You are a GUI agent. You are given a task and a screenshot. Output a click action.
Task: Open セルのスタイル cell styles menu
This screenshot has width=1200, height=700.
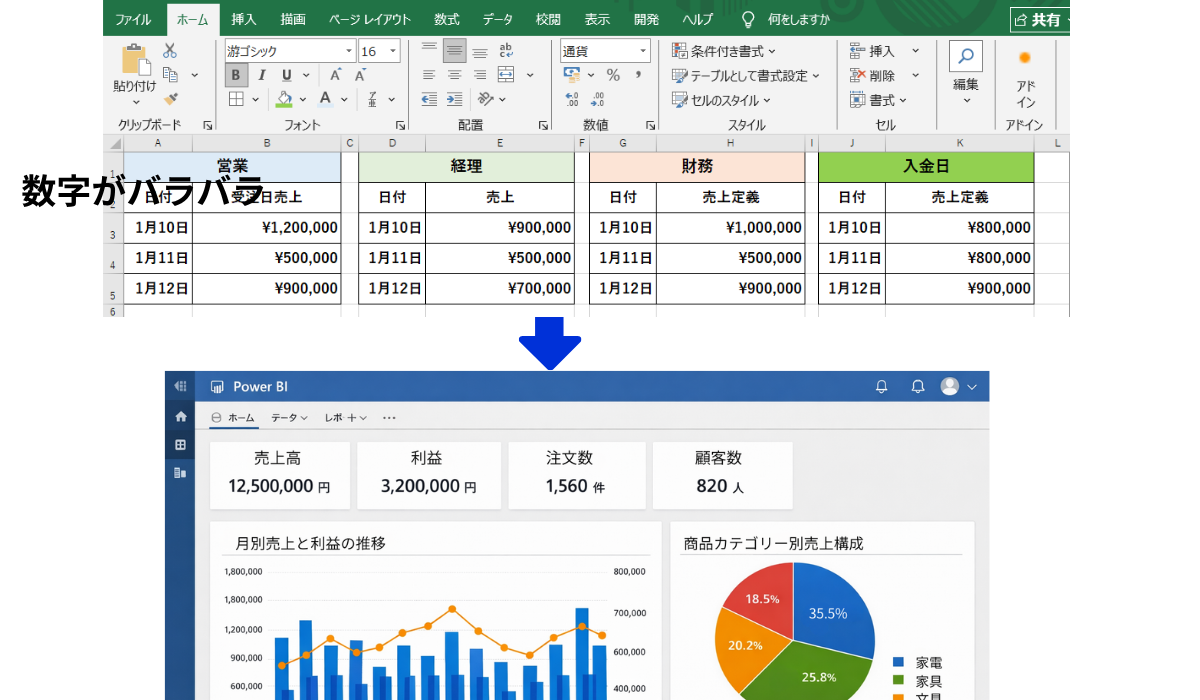[722, 100]
